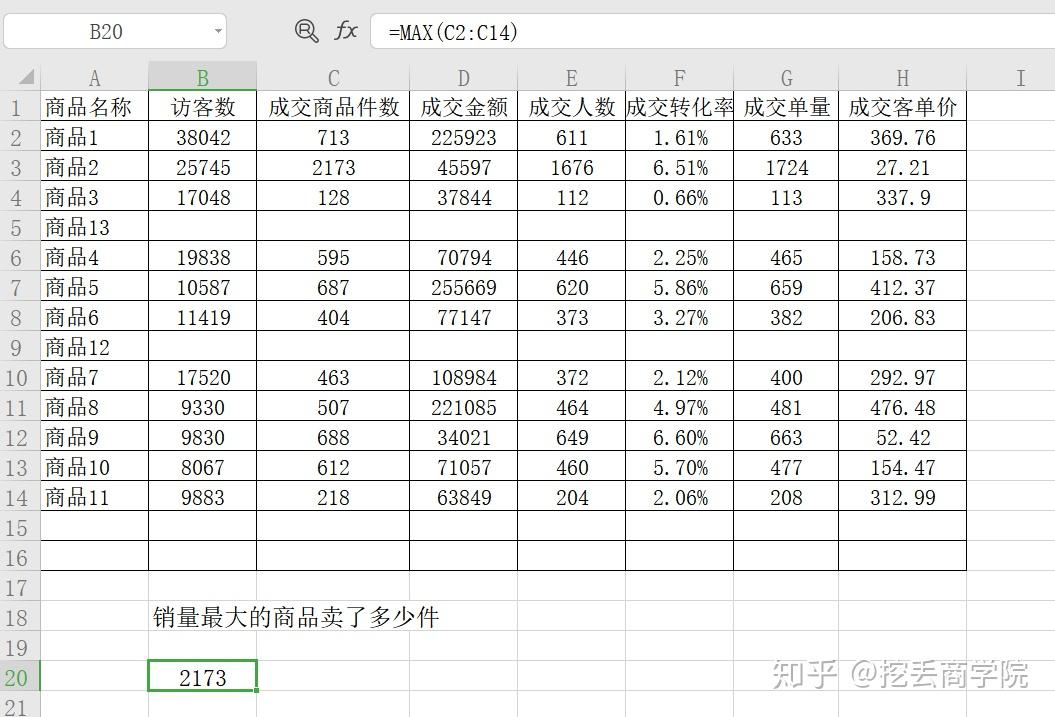Image resolution: width=1055 pixels, height=717 pixels.
Task: Select the cell containing 369.76
Action: [902, 137]
